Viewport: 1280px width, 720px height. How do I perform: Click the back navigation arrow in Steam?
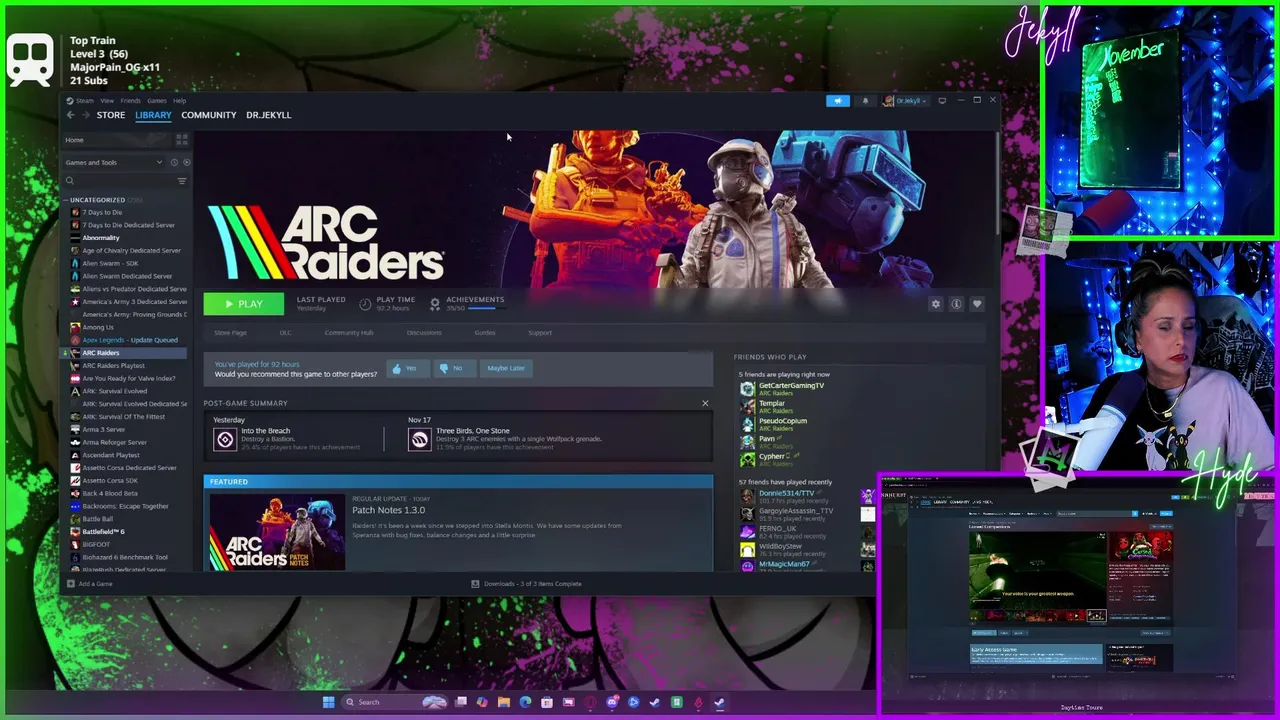click(x=70, y=115)
